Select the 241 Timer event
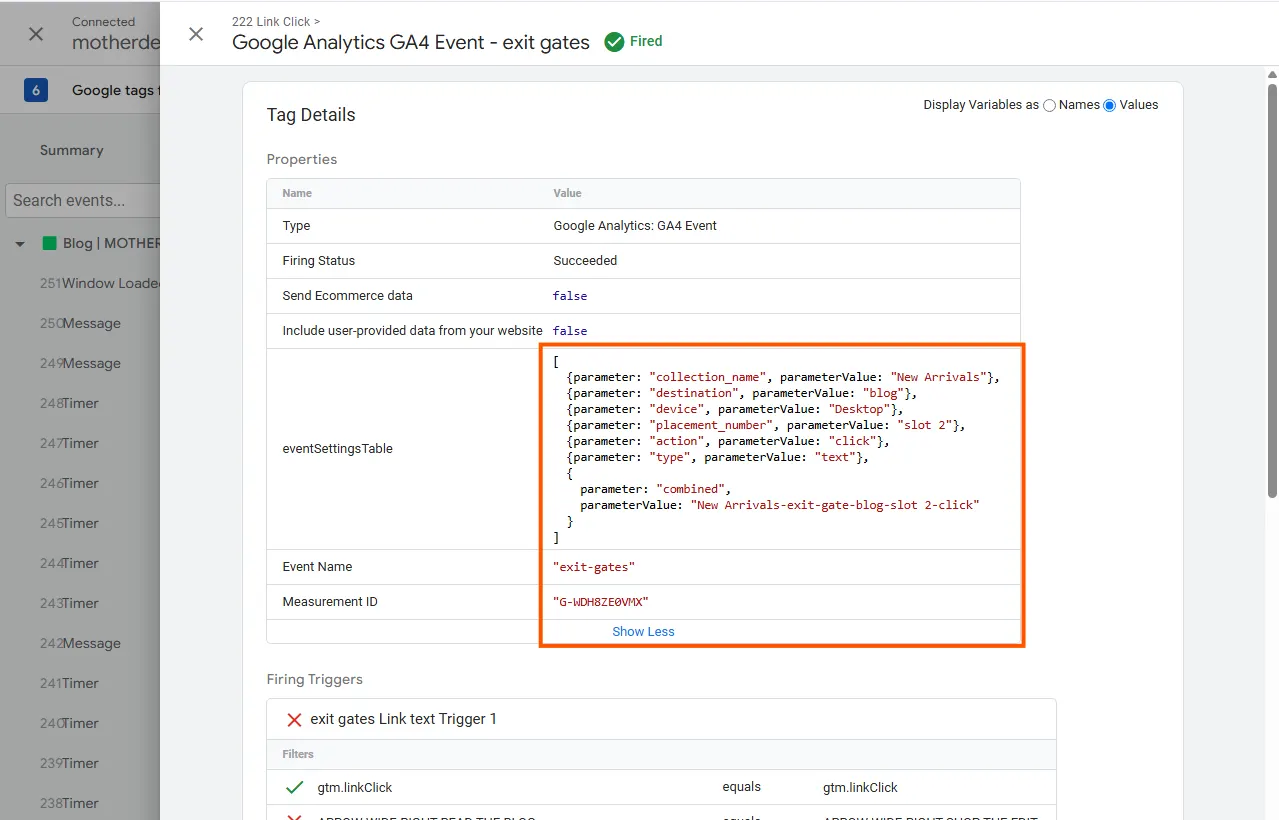This screenshot has width=1279, height=820. [69, 683]
